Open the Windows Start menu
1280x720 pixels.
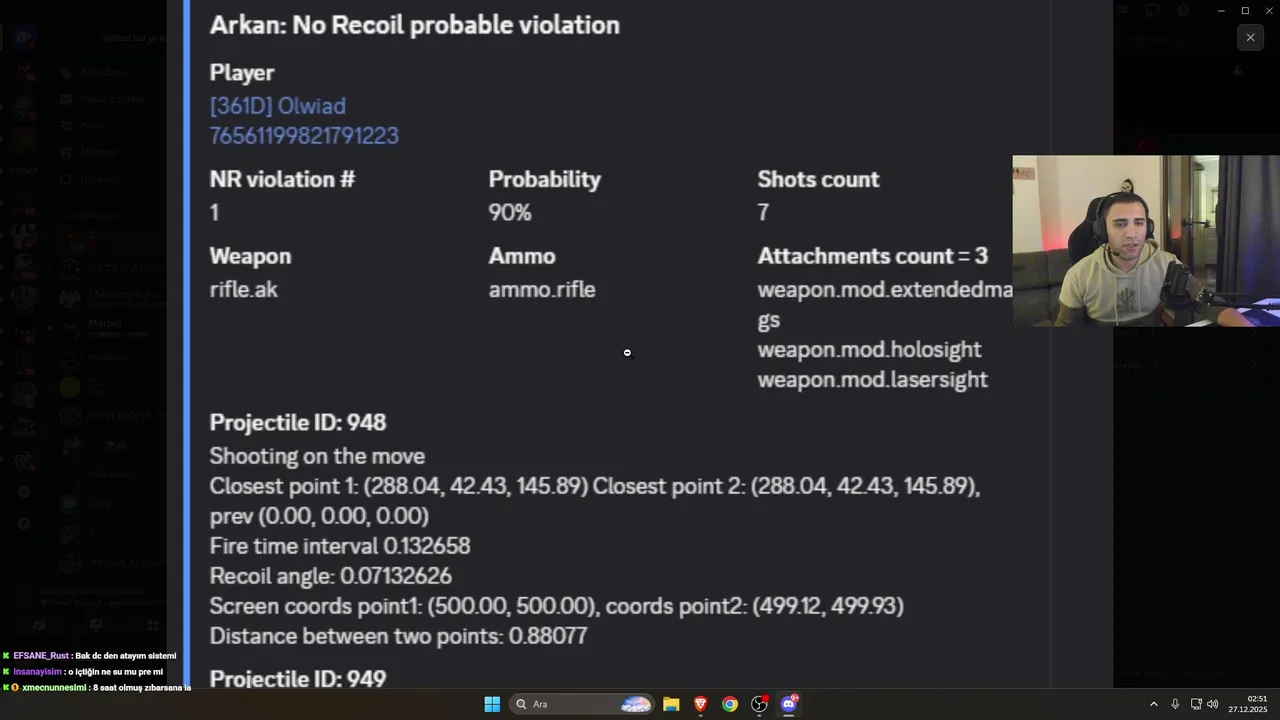pos(492,704)
